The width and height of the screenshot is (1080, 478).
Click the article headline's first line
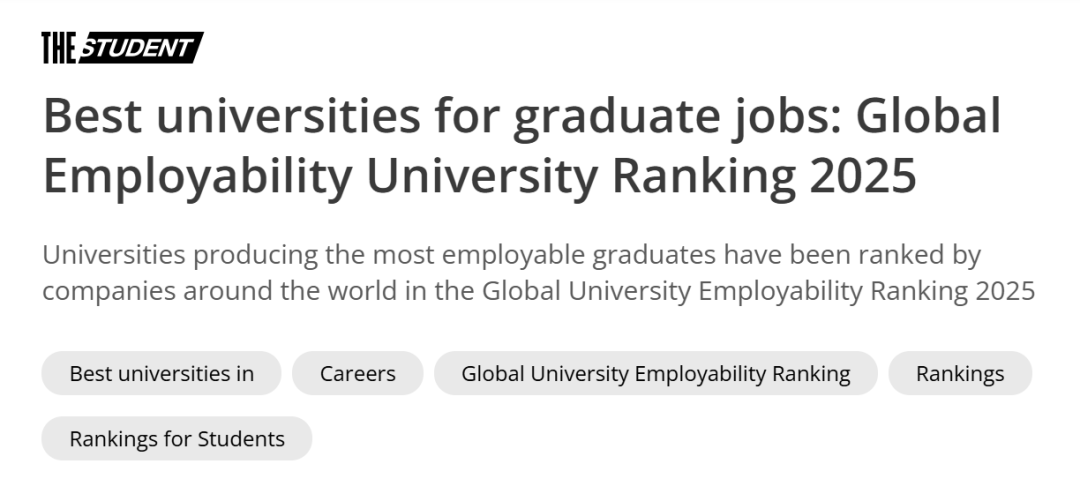pyautogui.click(x=522, y=117)
